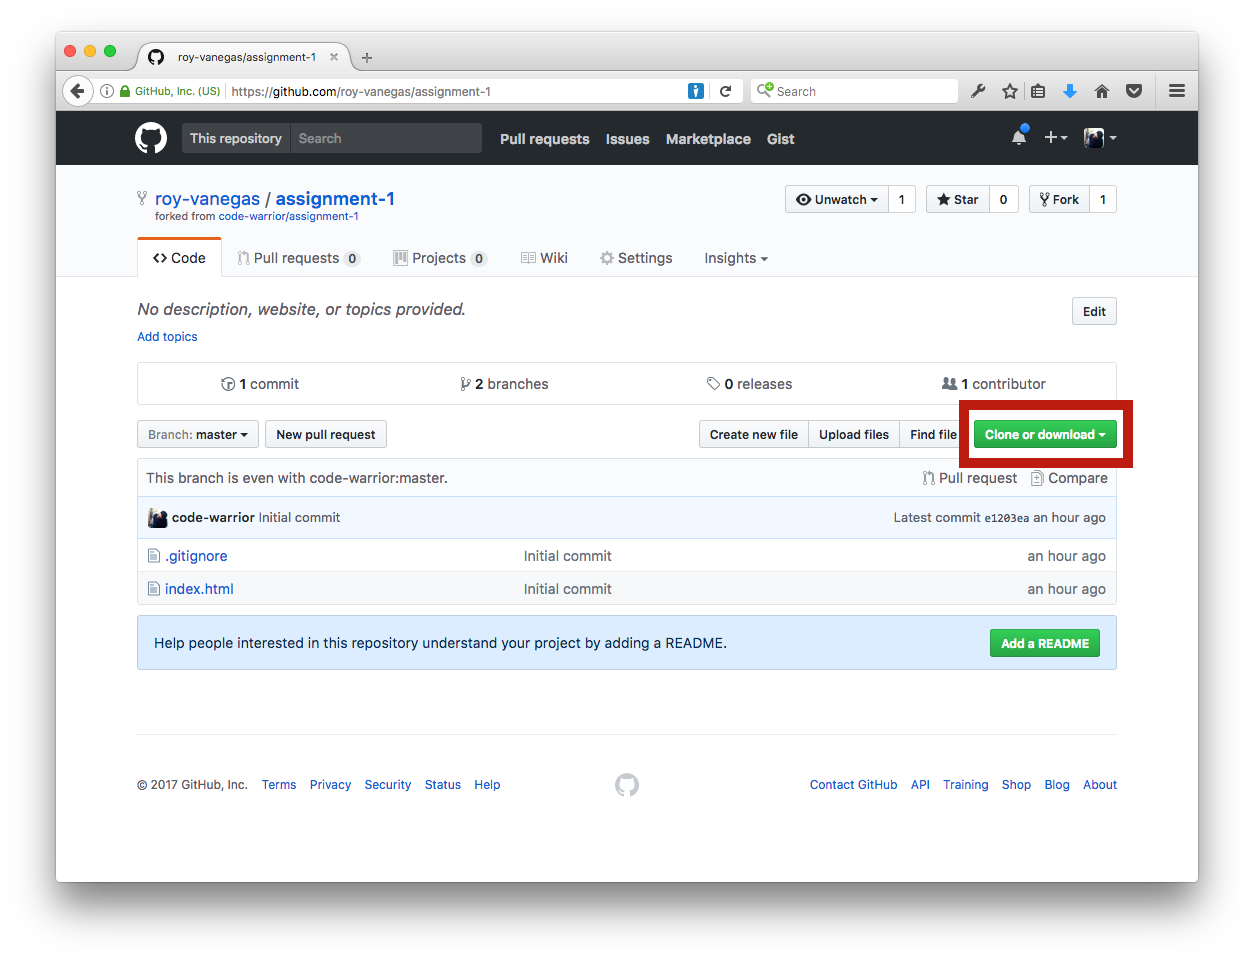Viewport: 1254px width, 962px height.
Task: Open the code-warrior/assignment-1 fork source link
Action: click(x=288, y=216)
